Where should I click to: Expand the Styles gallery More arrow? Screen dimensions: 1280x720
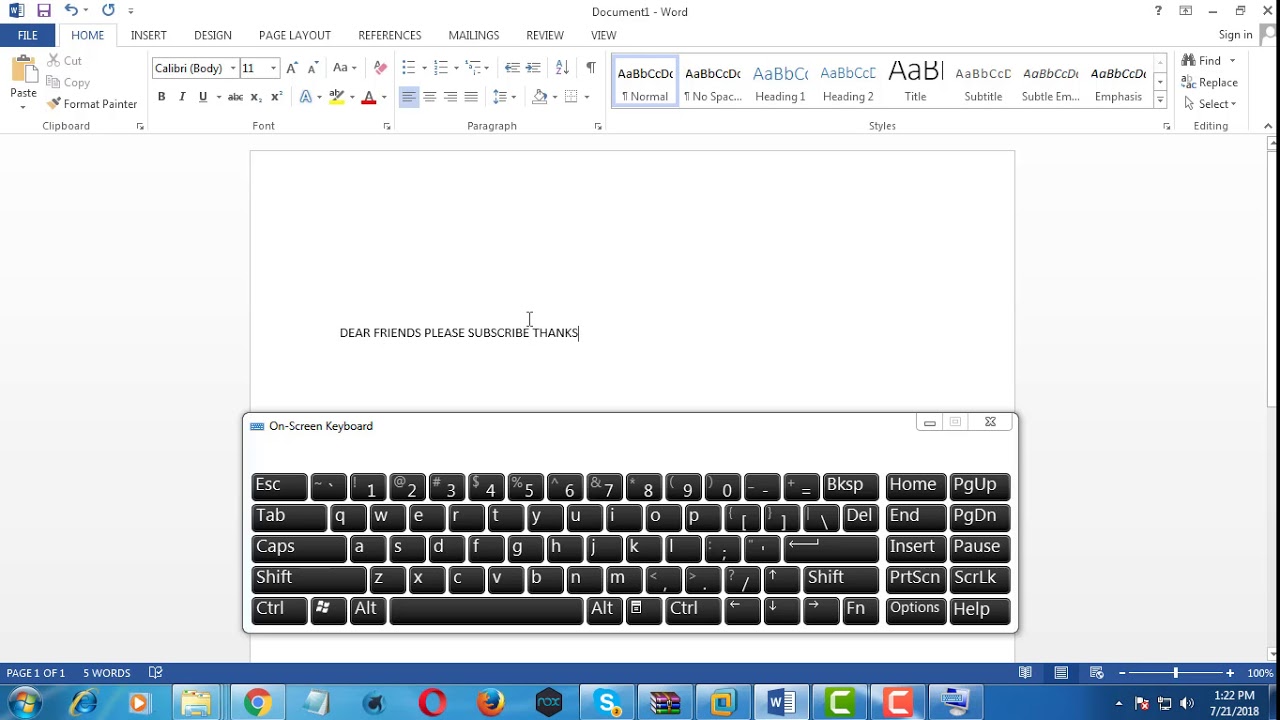pyautogui.click(x=1160, y=100)
